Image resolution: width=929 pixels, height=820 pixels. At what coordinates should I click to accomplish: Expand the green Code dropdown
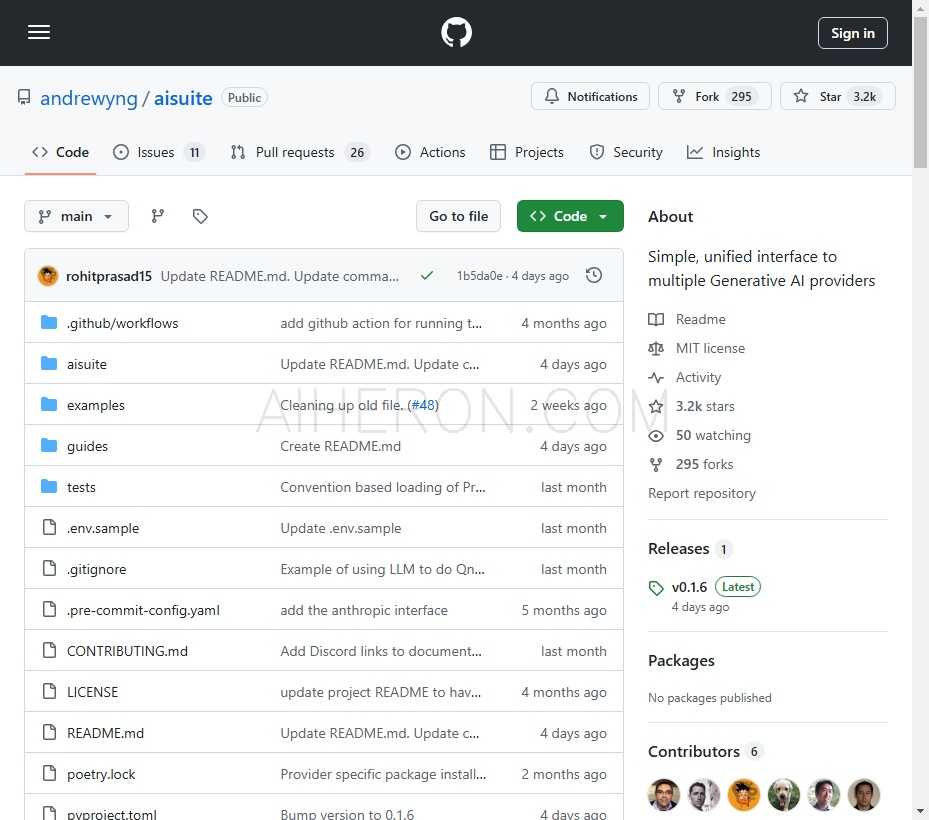pyautogui.click(x=570, y=216)
